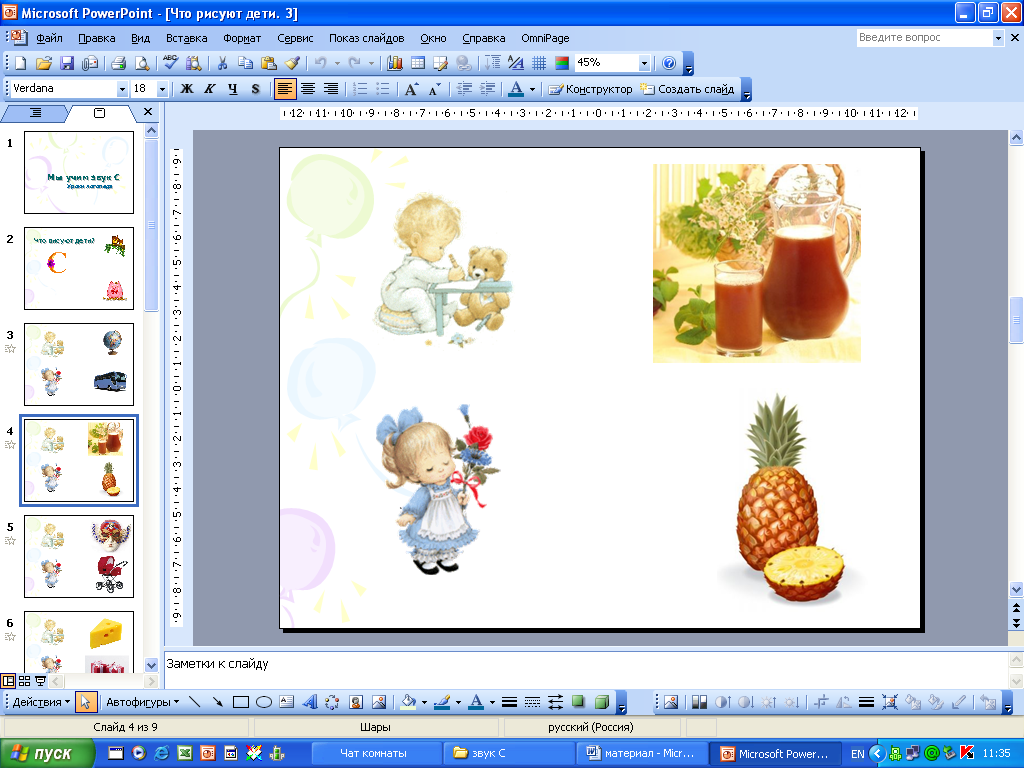This screenshot has width=1024, height=768.
Task: Toggle bulleted list
Action: (x=383, y=89)
